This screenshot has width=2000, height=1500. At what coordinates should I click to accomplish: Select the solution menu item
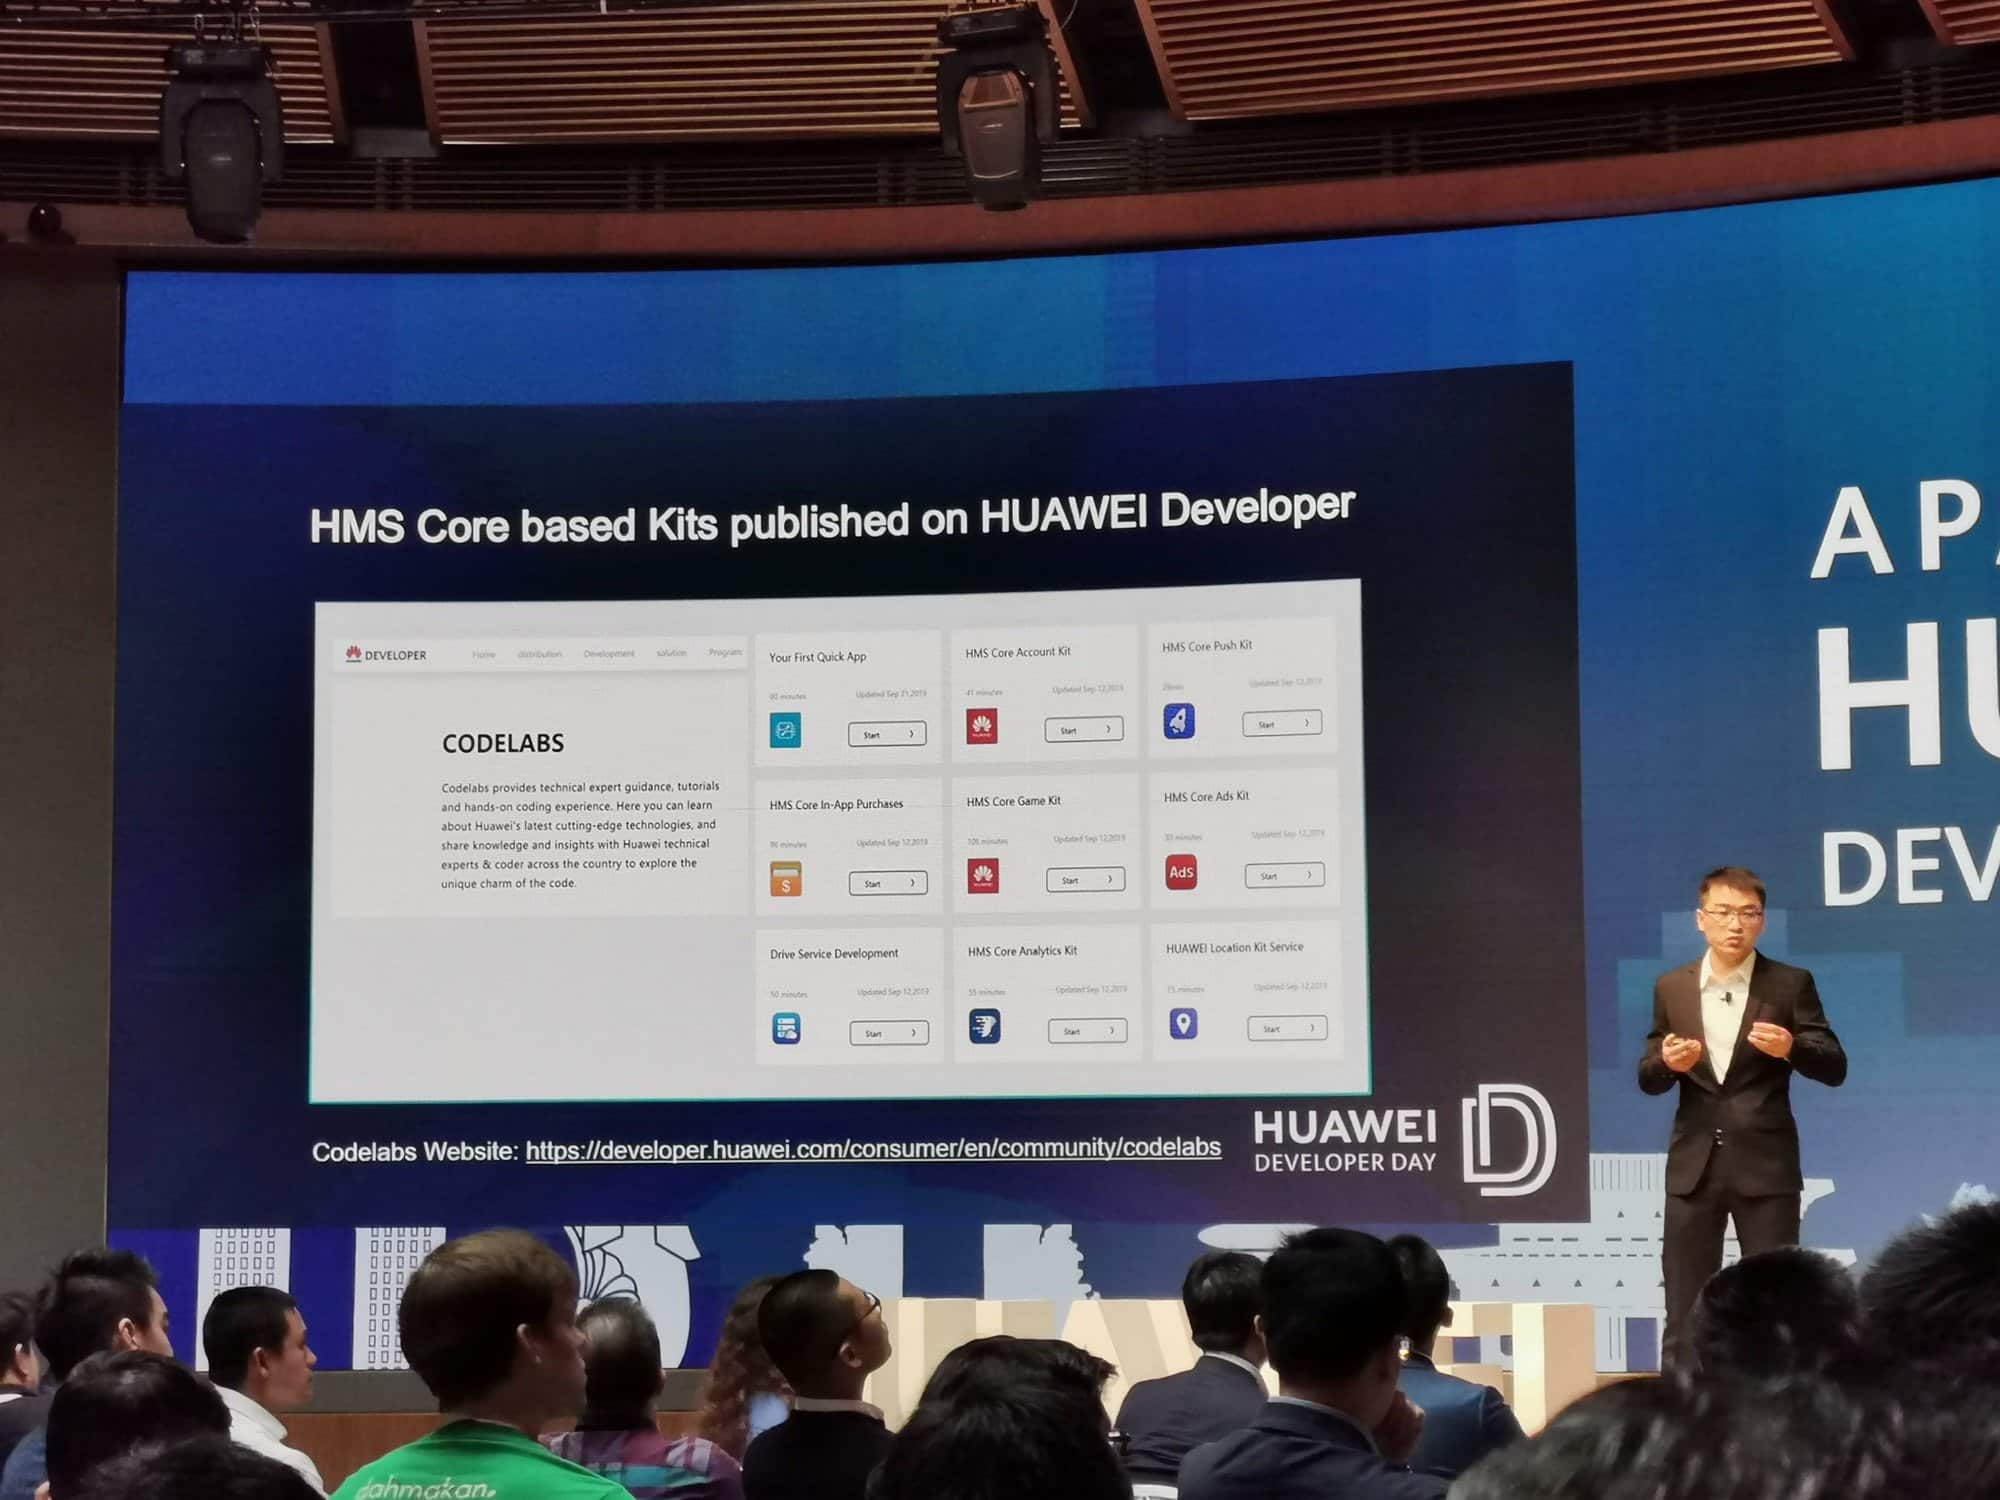tap(671, 653)
